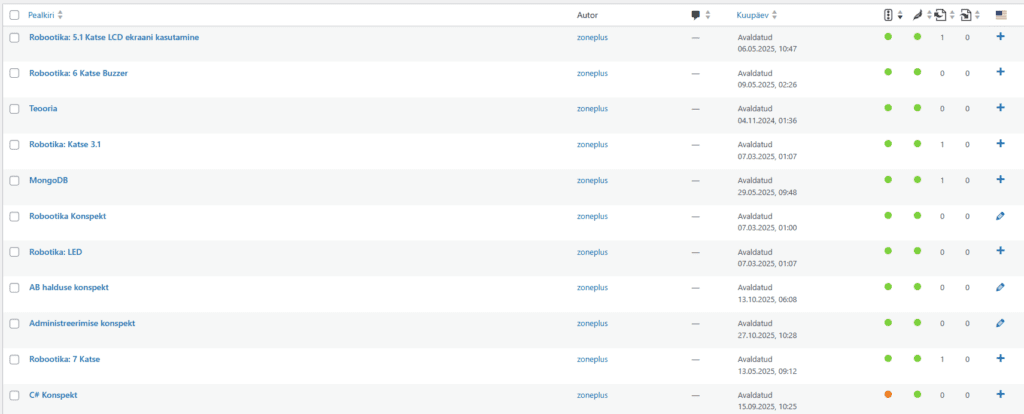Open the Robootika: 6 Katse Buzzer post

coord(78,73)
